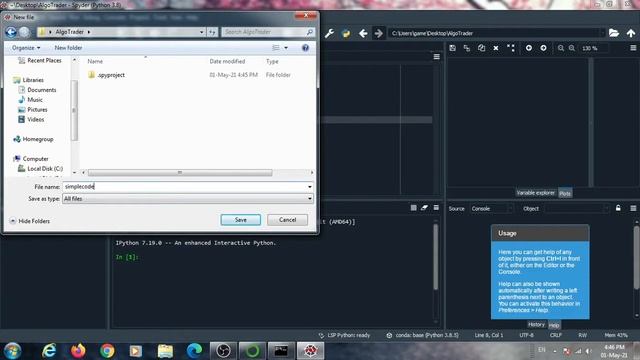The height and width of the screenshot is (360, 640).
Task: Select Libraries in navigation pane
Action: (x=29, y=80)
